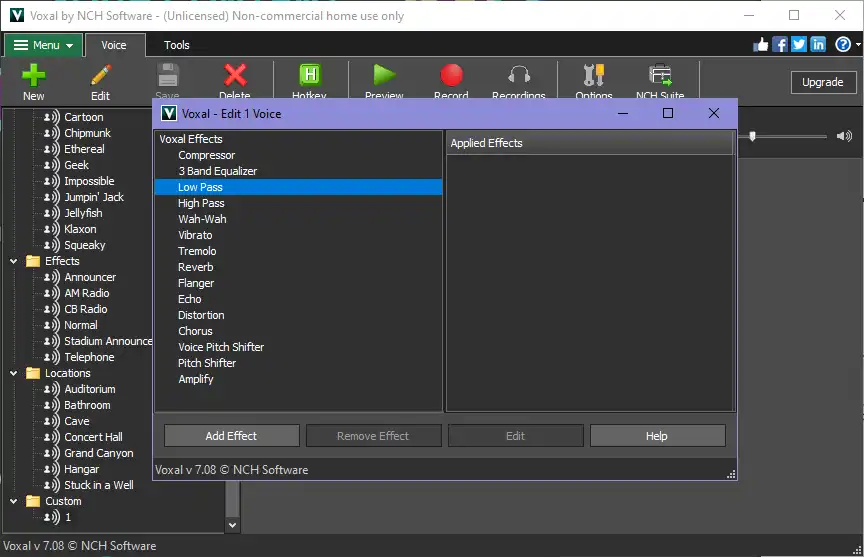This screenshot has height=557, width=864.
Task: Open the Hotkey toolbar icon
Action: tap(310, 75)
